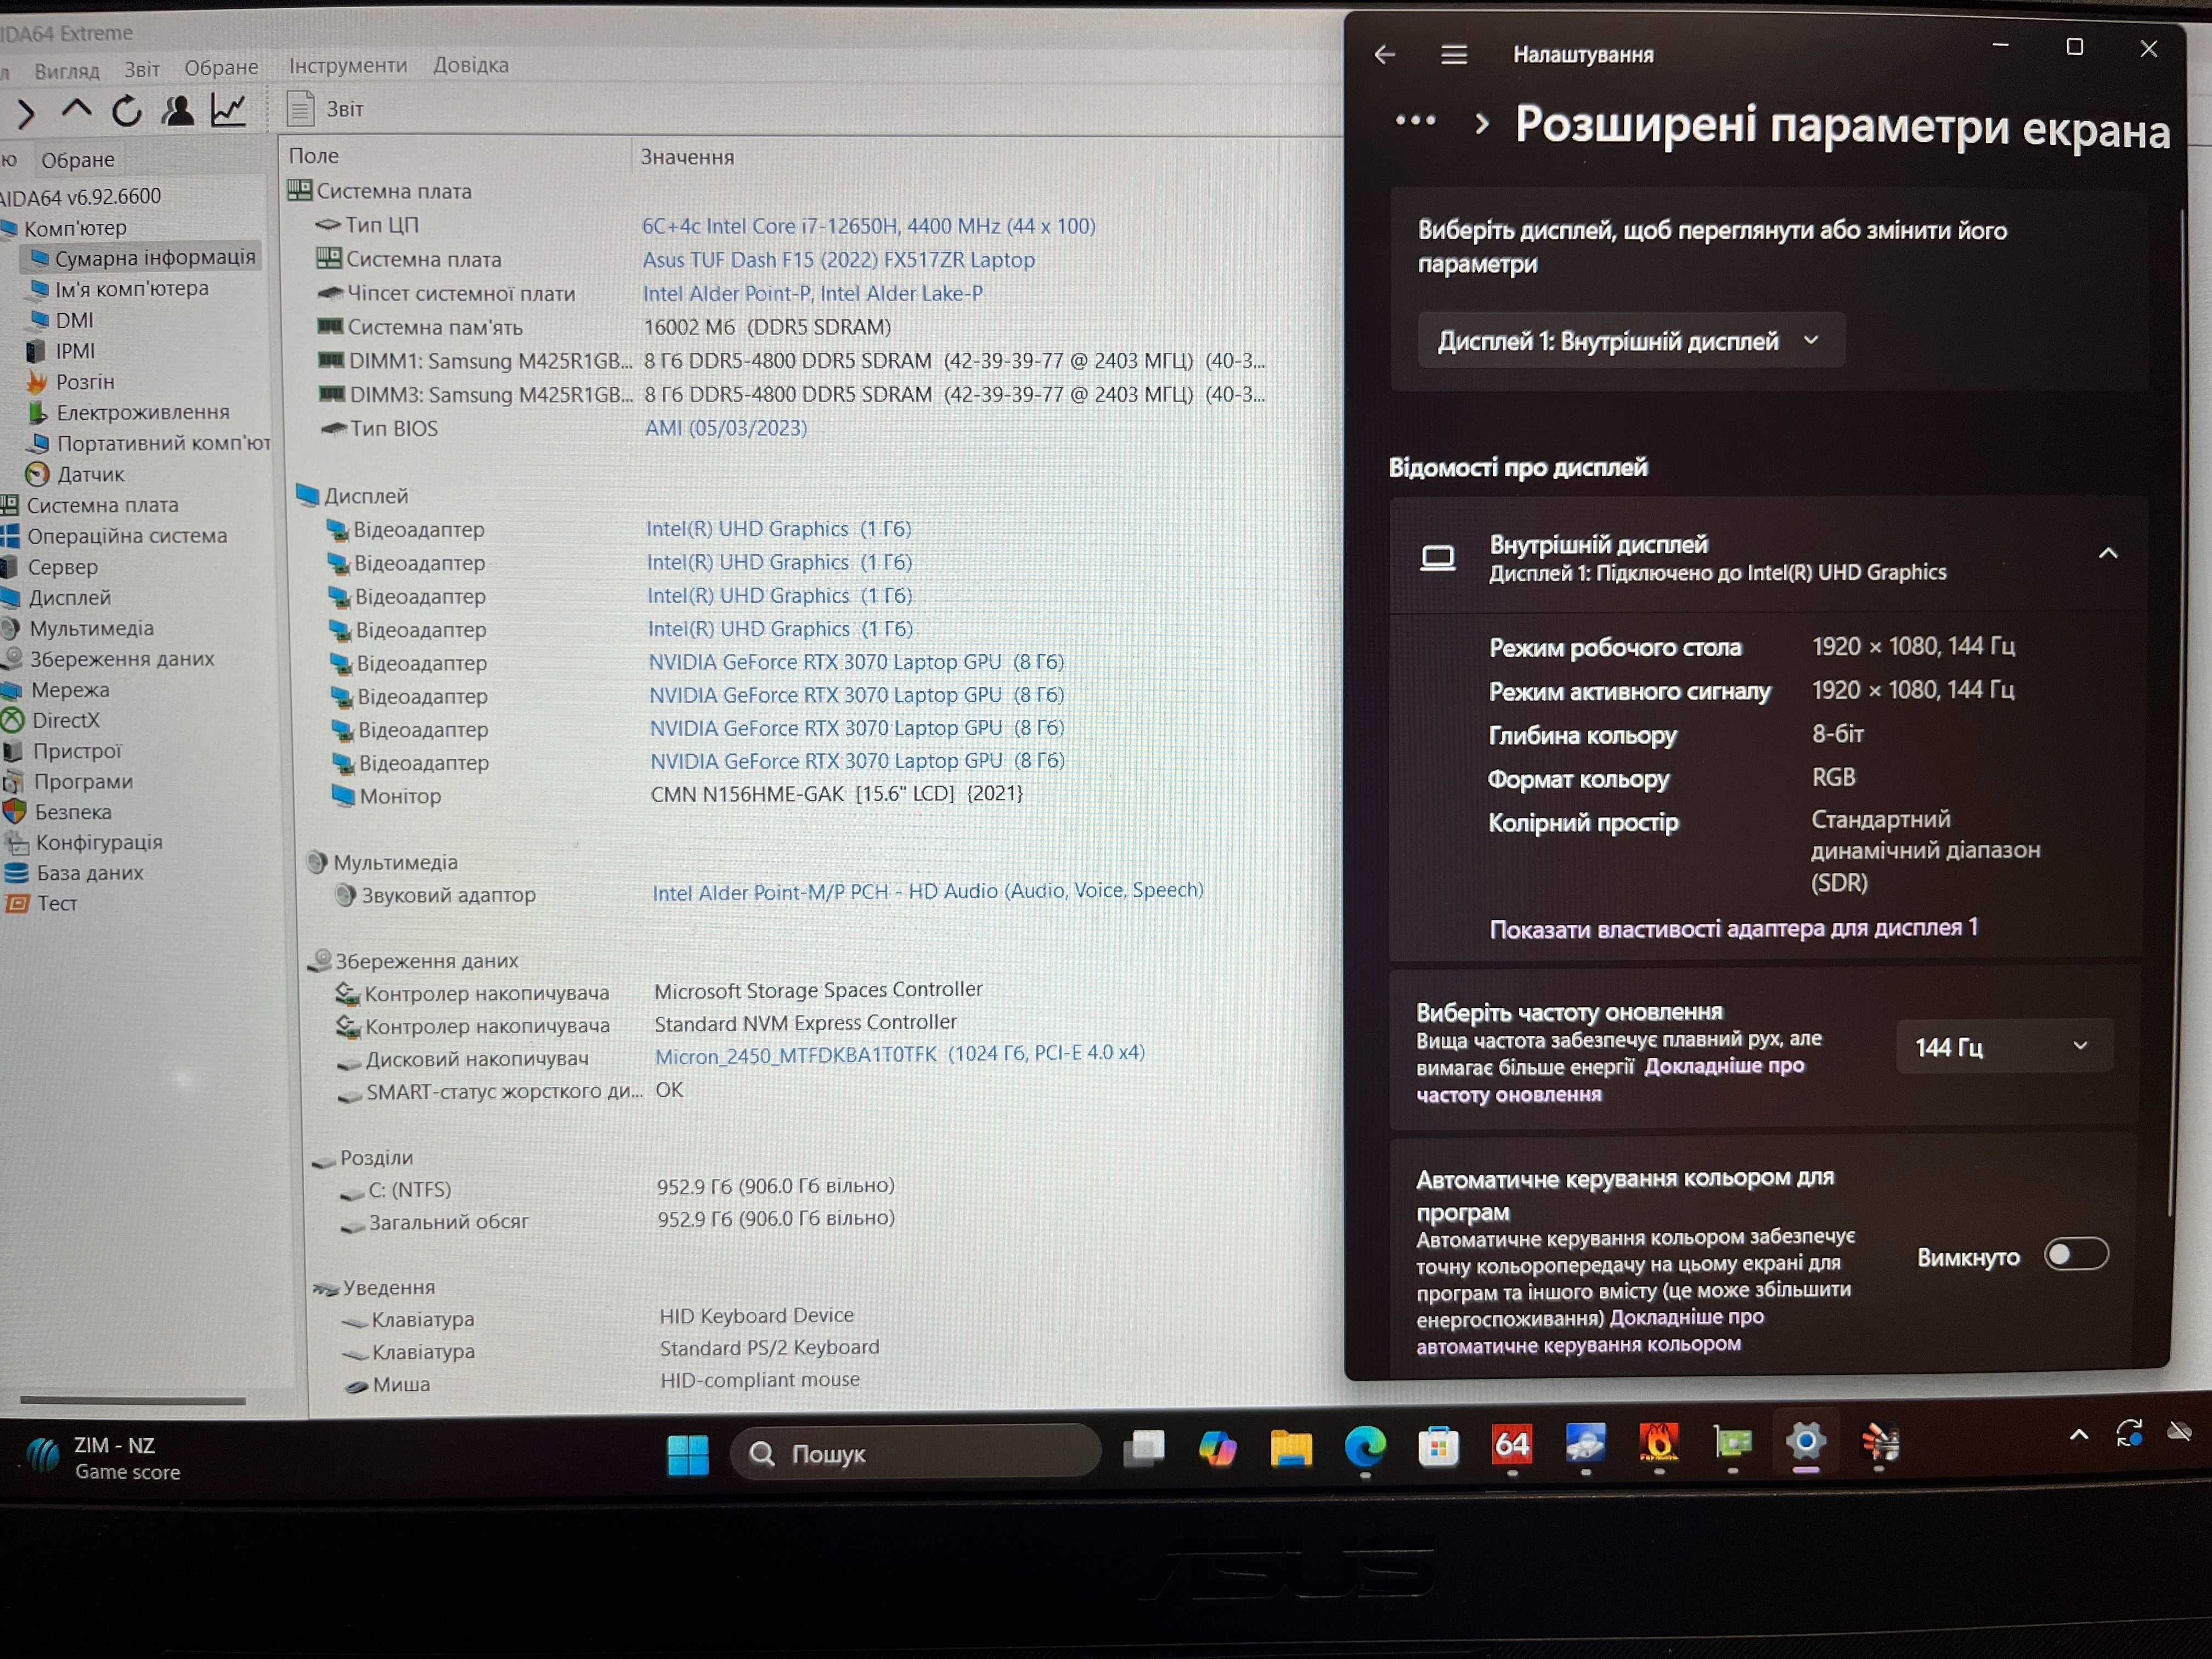
Task: Click Показати властивості адаптера для дисплея 1
Action: pos(1733,928)
